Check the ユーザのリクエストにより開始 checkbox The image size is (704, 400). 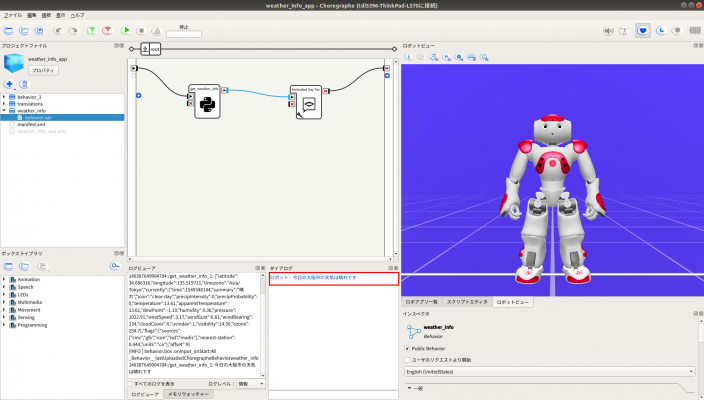tap(407, 360)
